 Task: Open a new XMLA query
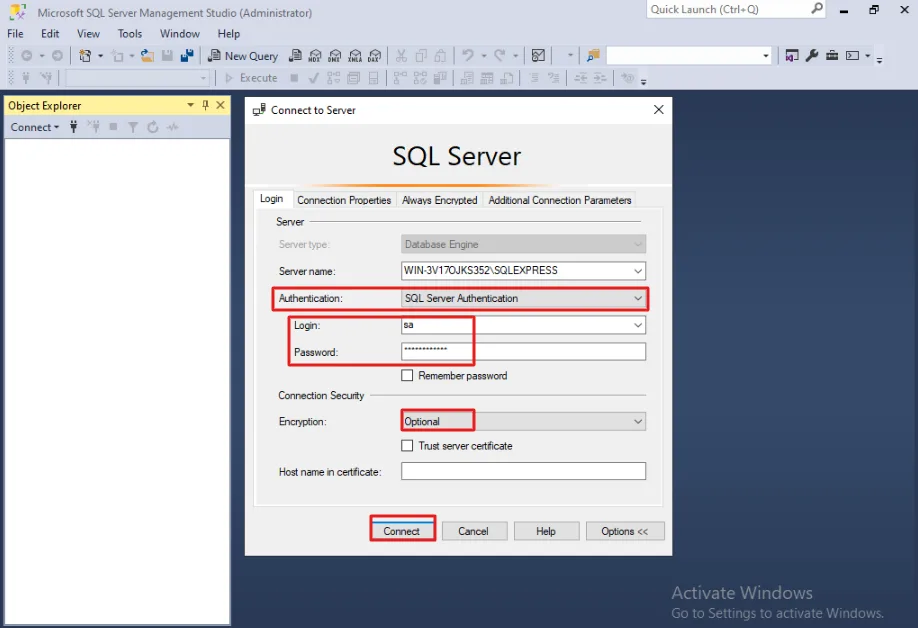355,56
